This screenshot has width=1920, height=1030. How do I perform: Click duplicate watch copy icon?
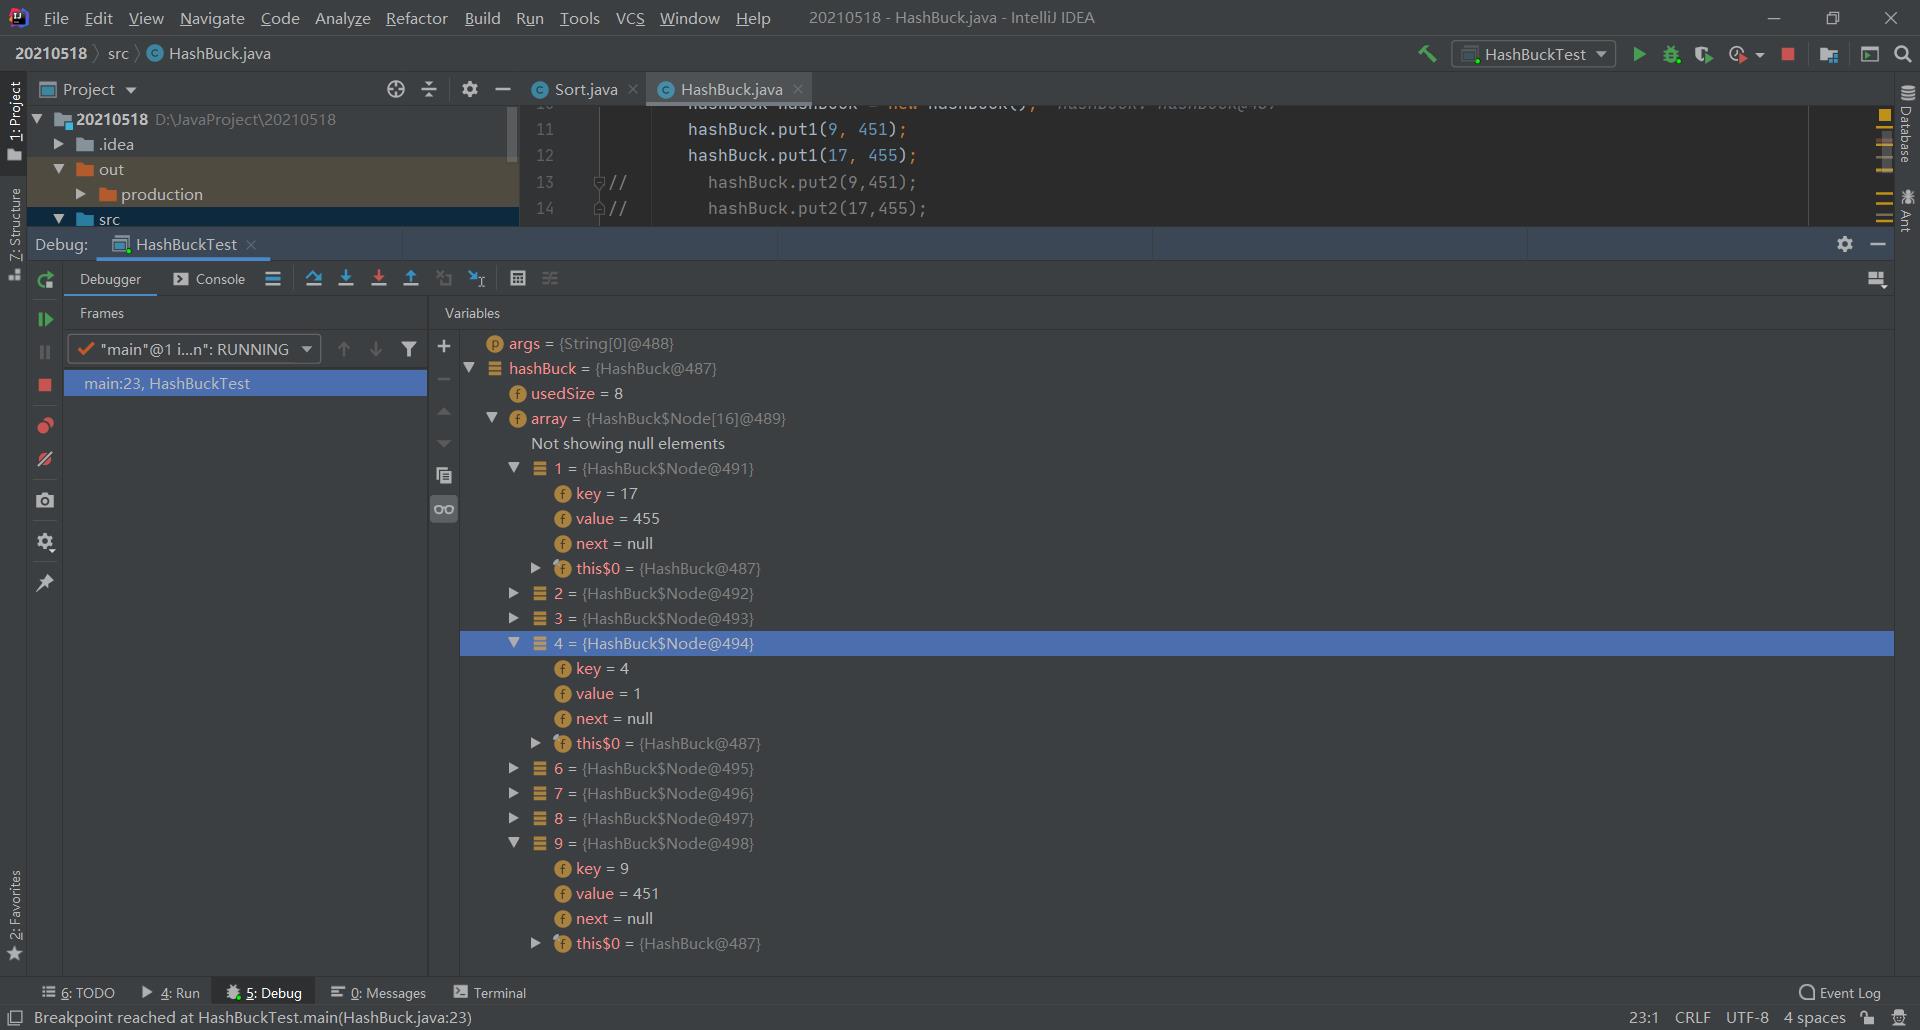coord(444,475)
